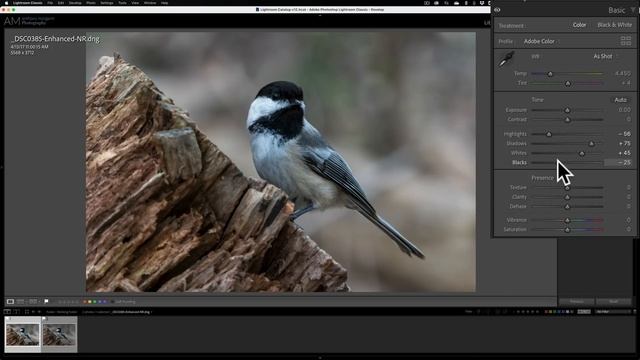
Task: Click the white flag icon in toolbar
Action: pos(46,302)
